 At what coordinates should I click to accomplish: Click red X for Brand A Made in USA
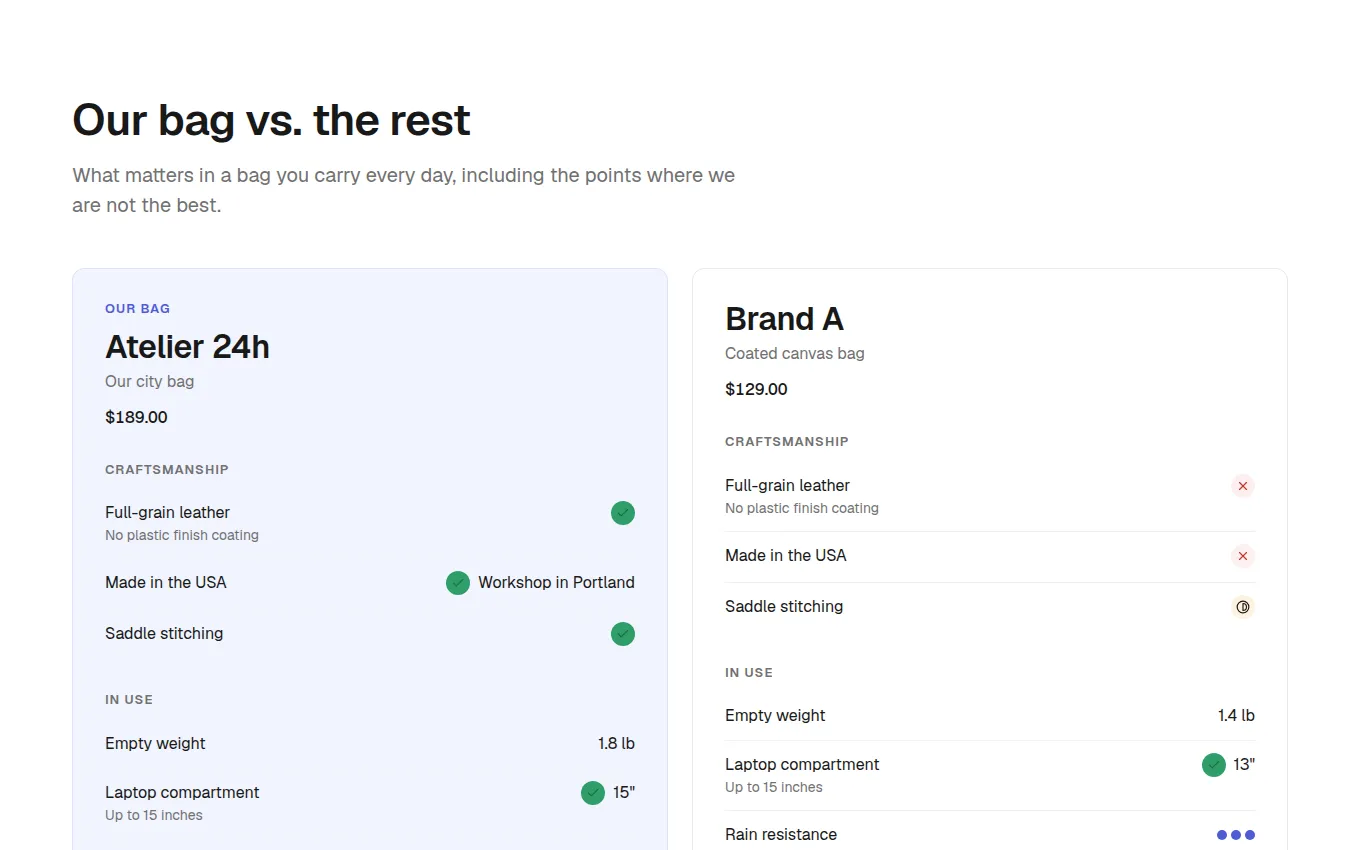[x=1243, y=556]
